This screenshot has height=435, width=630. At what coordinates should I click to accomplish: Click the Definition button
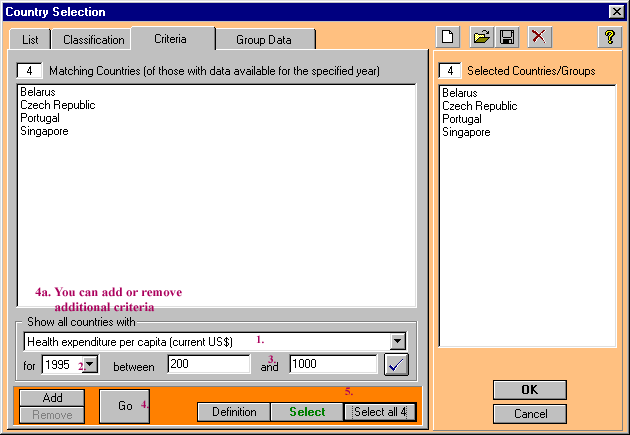pyautogui.click(x=234, y=412)
